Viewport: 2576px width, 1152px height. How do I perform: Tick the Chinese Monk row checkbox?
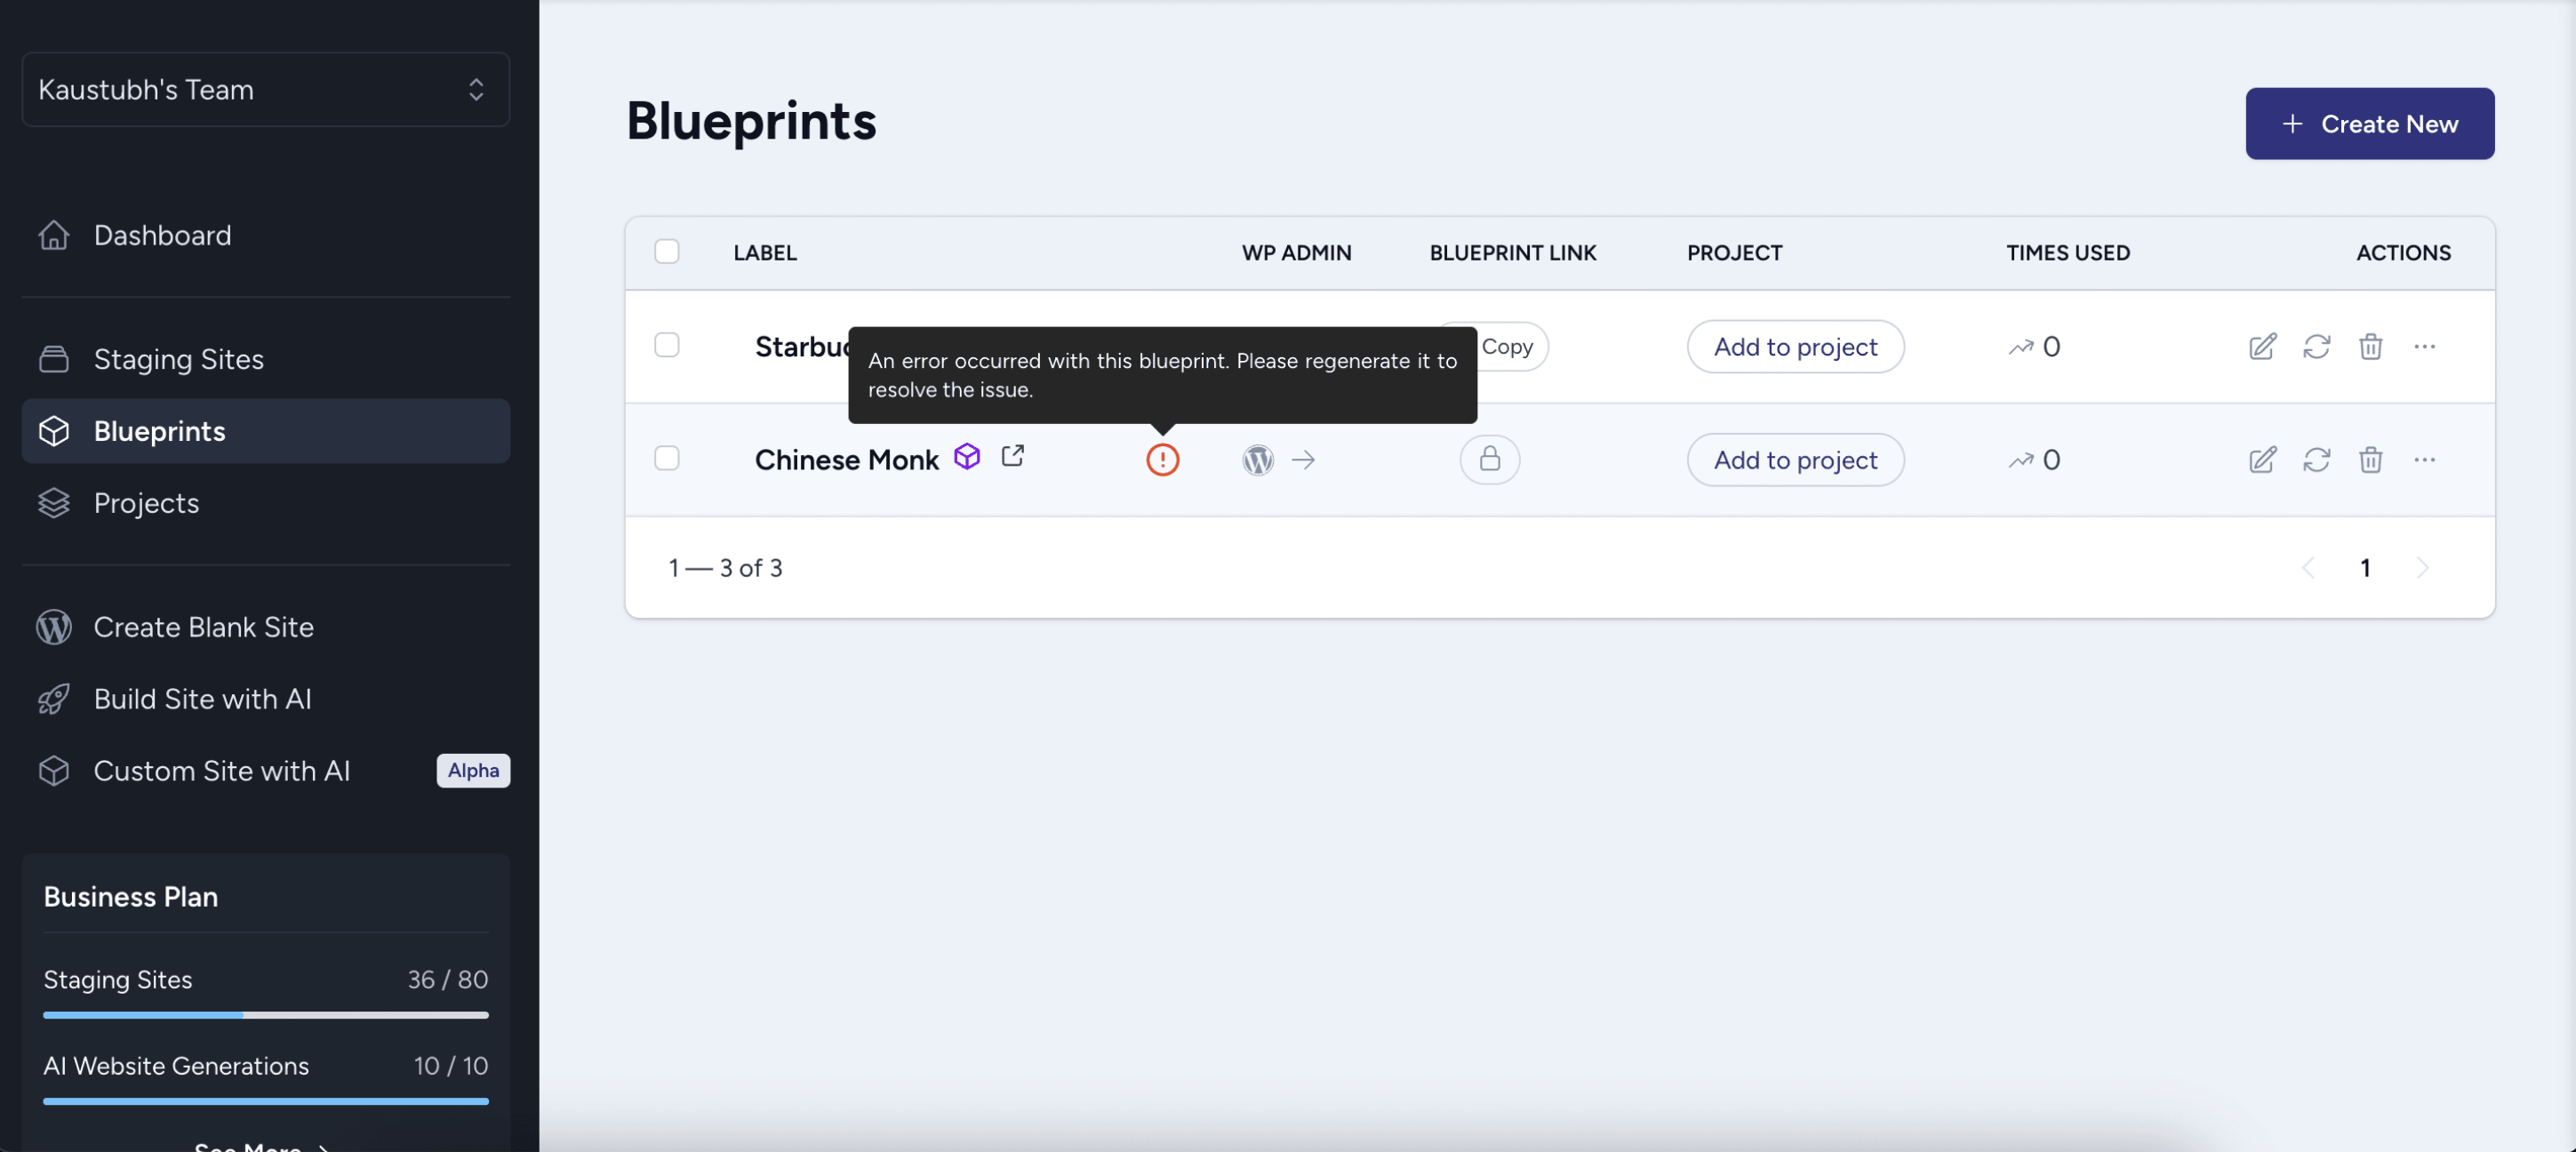coord(667,458)
